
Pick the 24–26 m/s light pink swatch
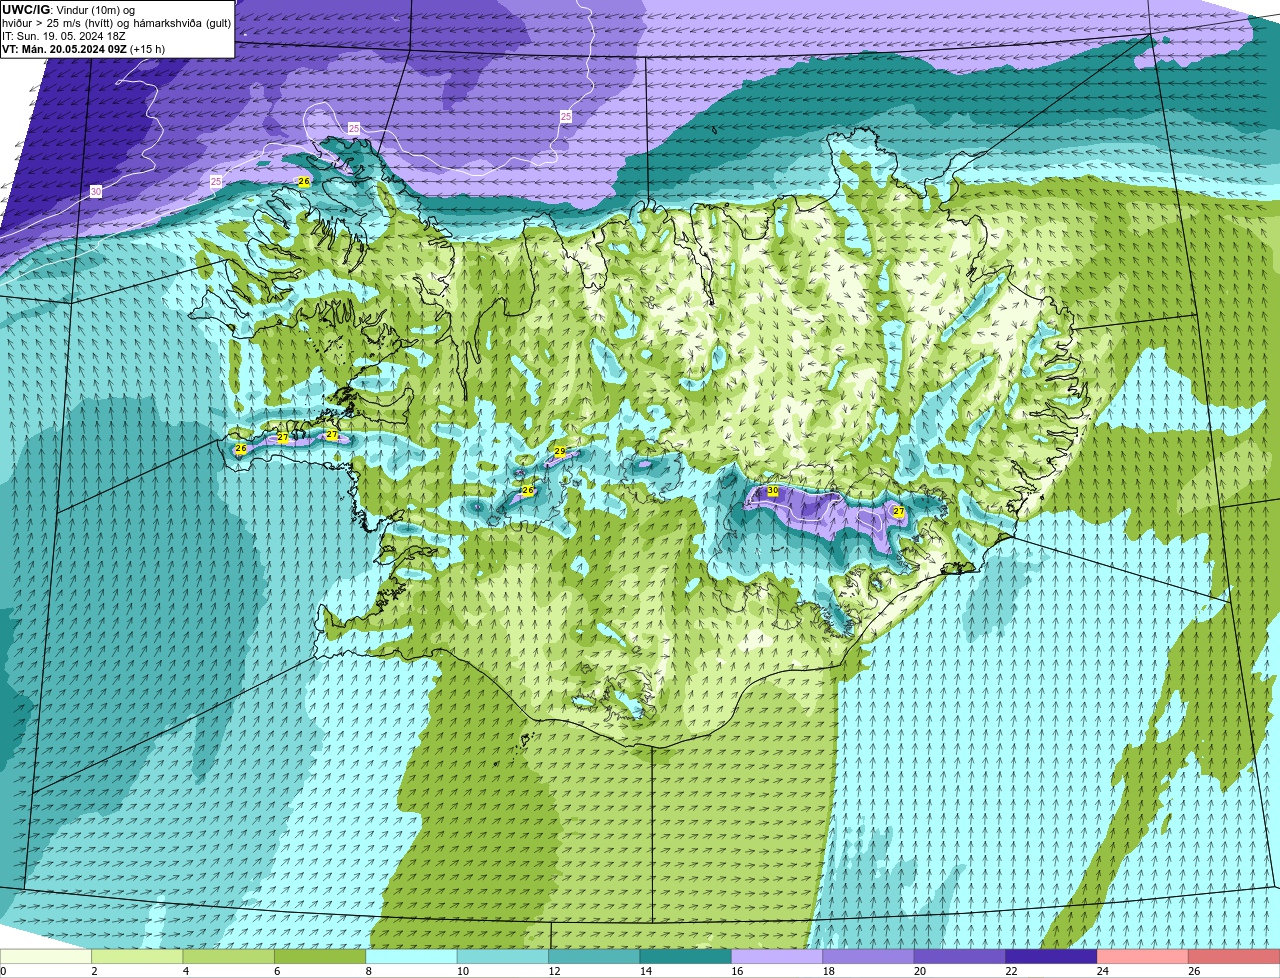click(1142, 956)
